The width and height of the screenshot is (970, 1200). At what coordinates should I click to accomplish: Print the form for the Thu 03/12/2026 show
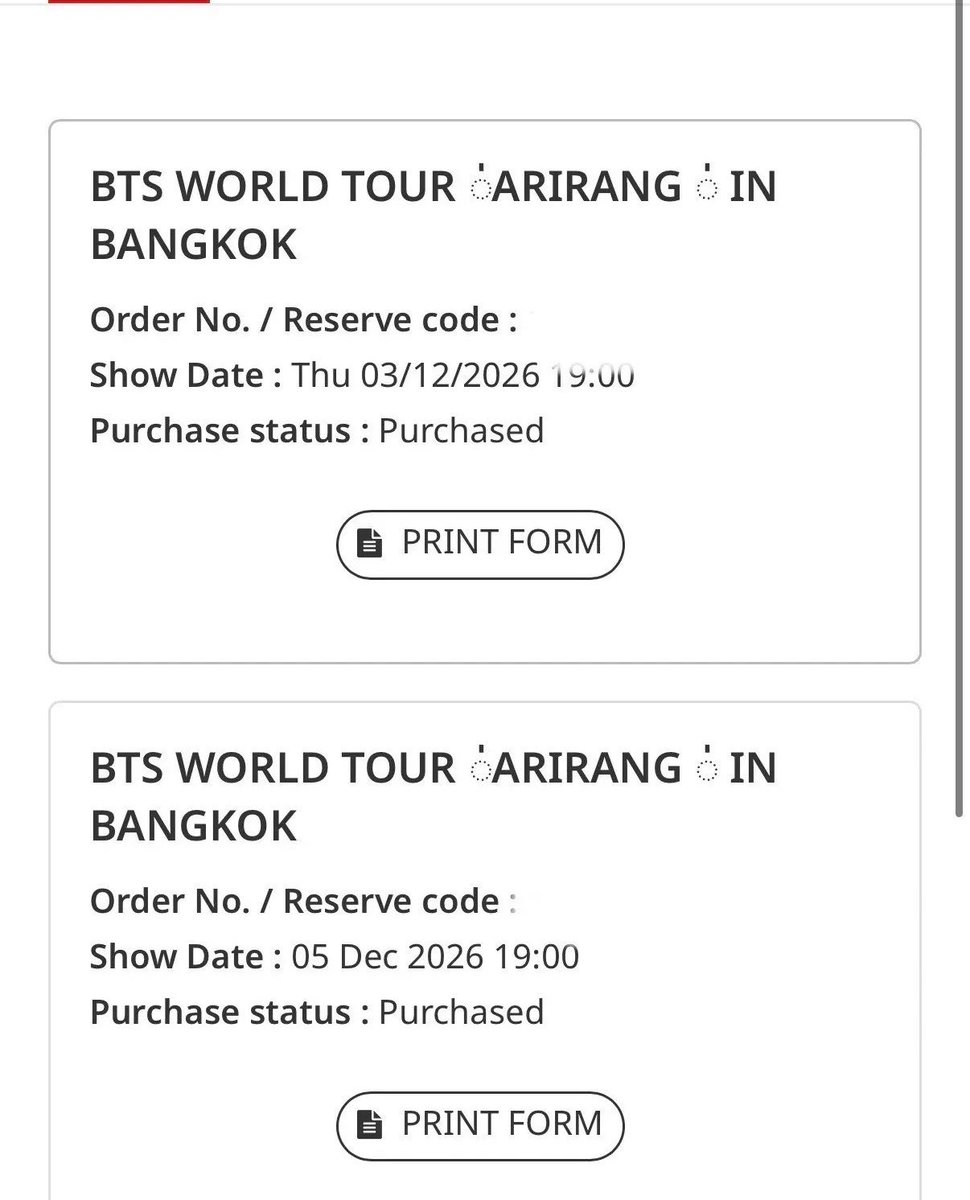(x=480, y=545)
